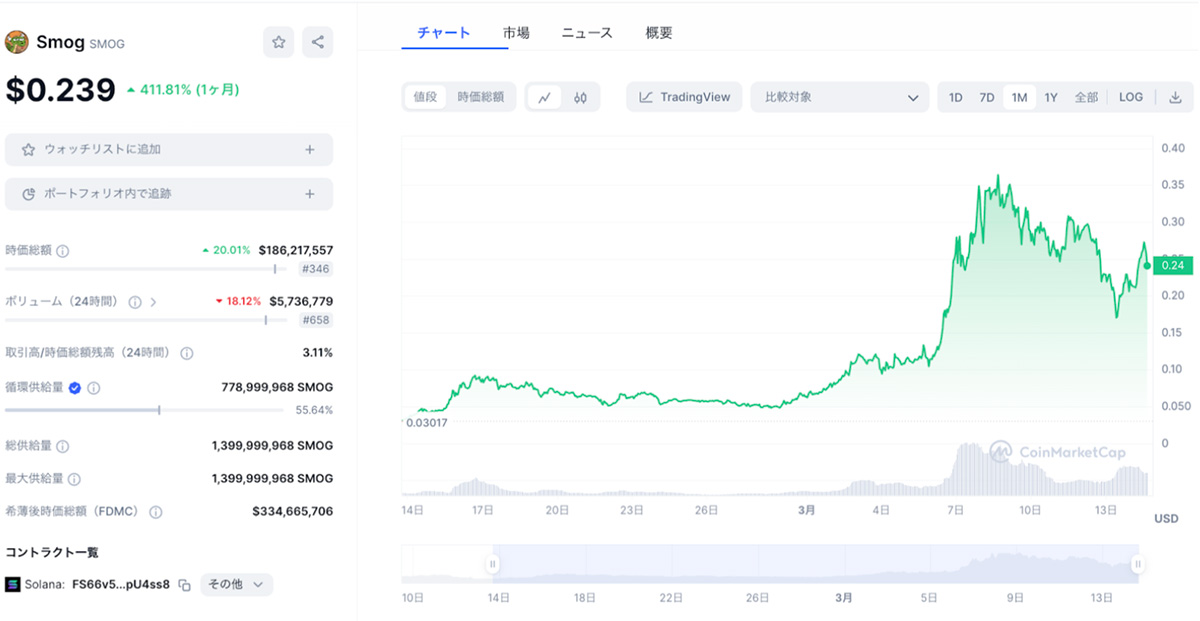This screenshot has height=621, width=1200.
Task: Open the 市場 tab
Action: (517, 33)
